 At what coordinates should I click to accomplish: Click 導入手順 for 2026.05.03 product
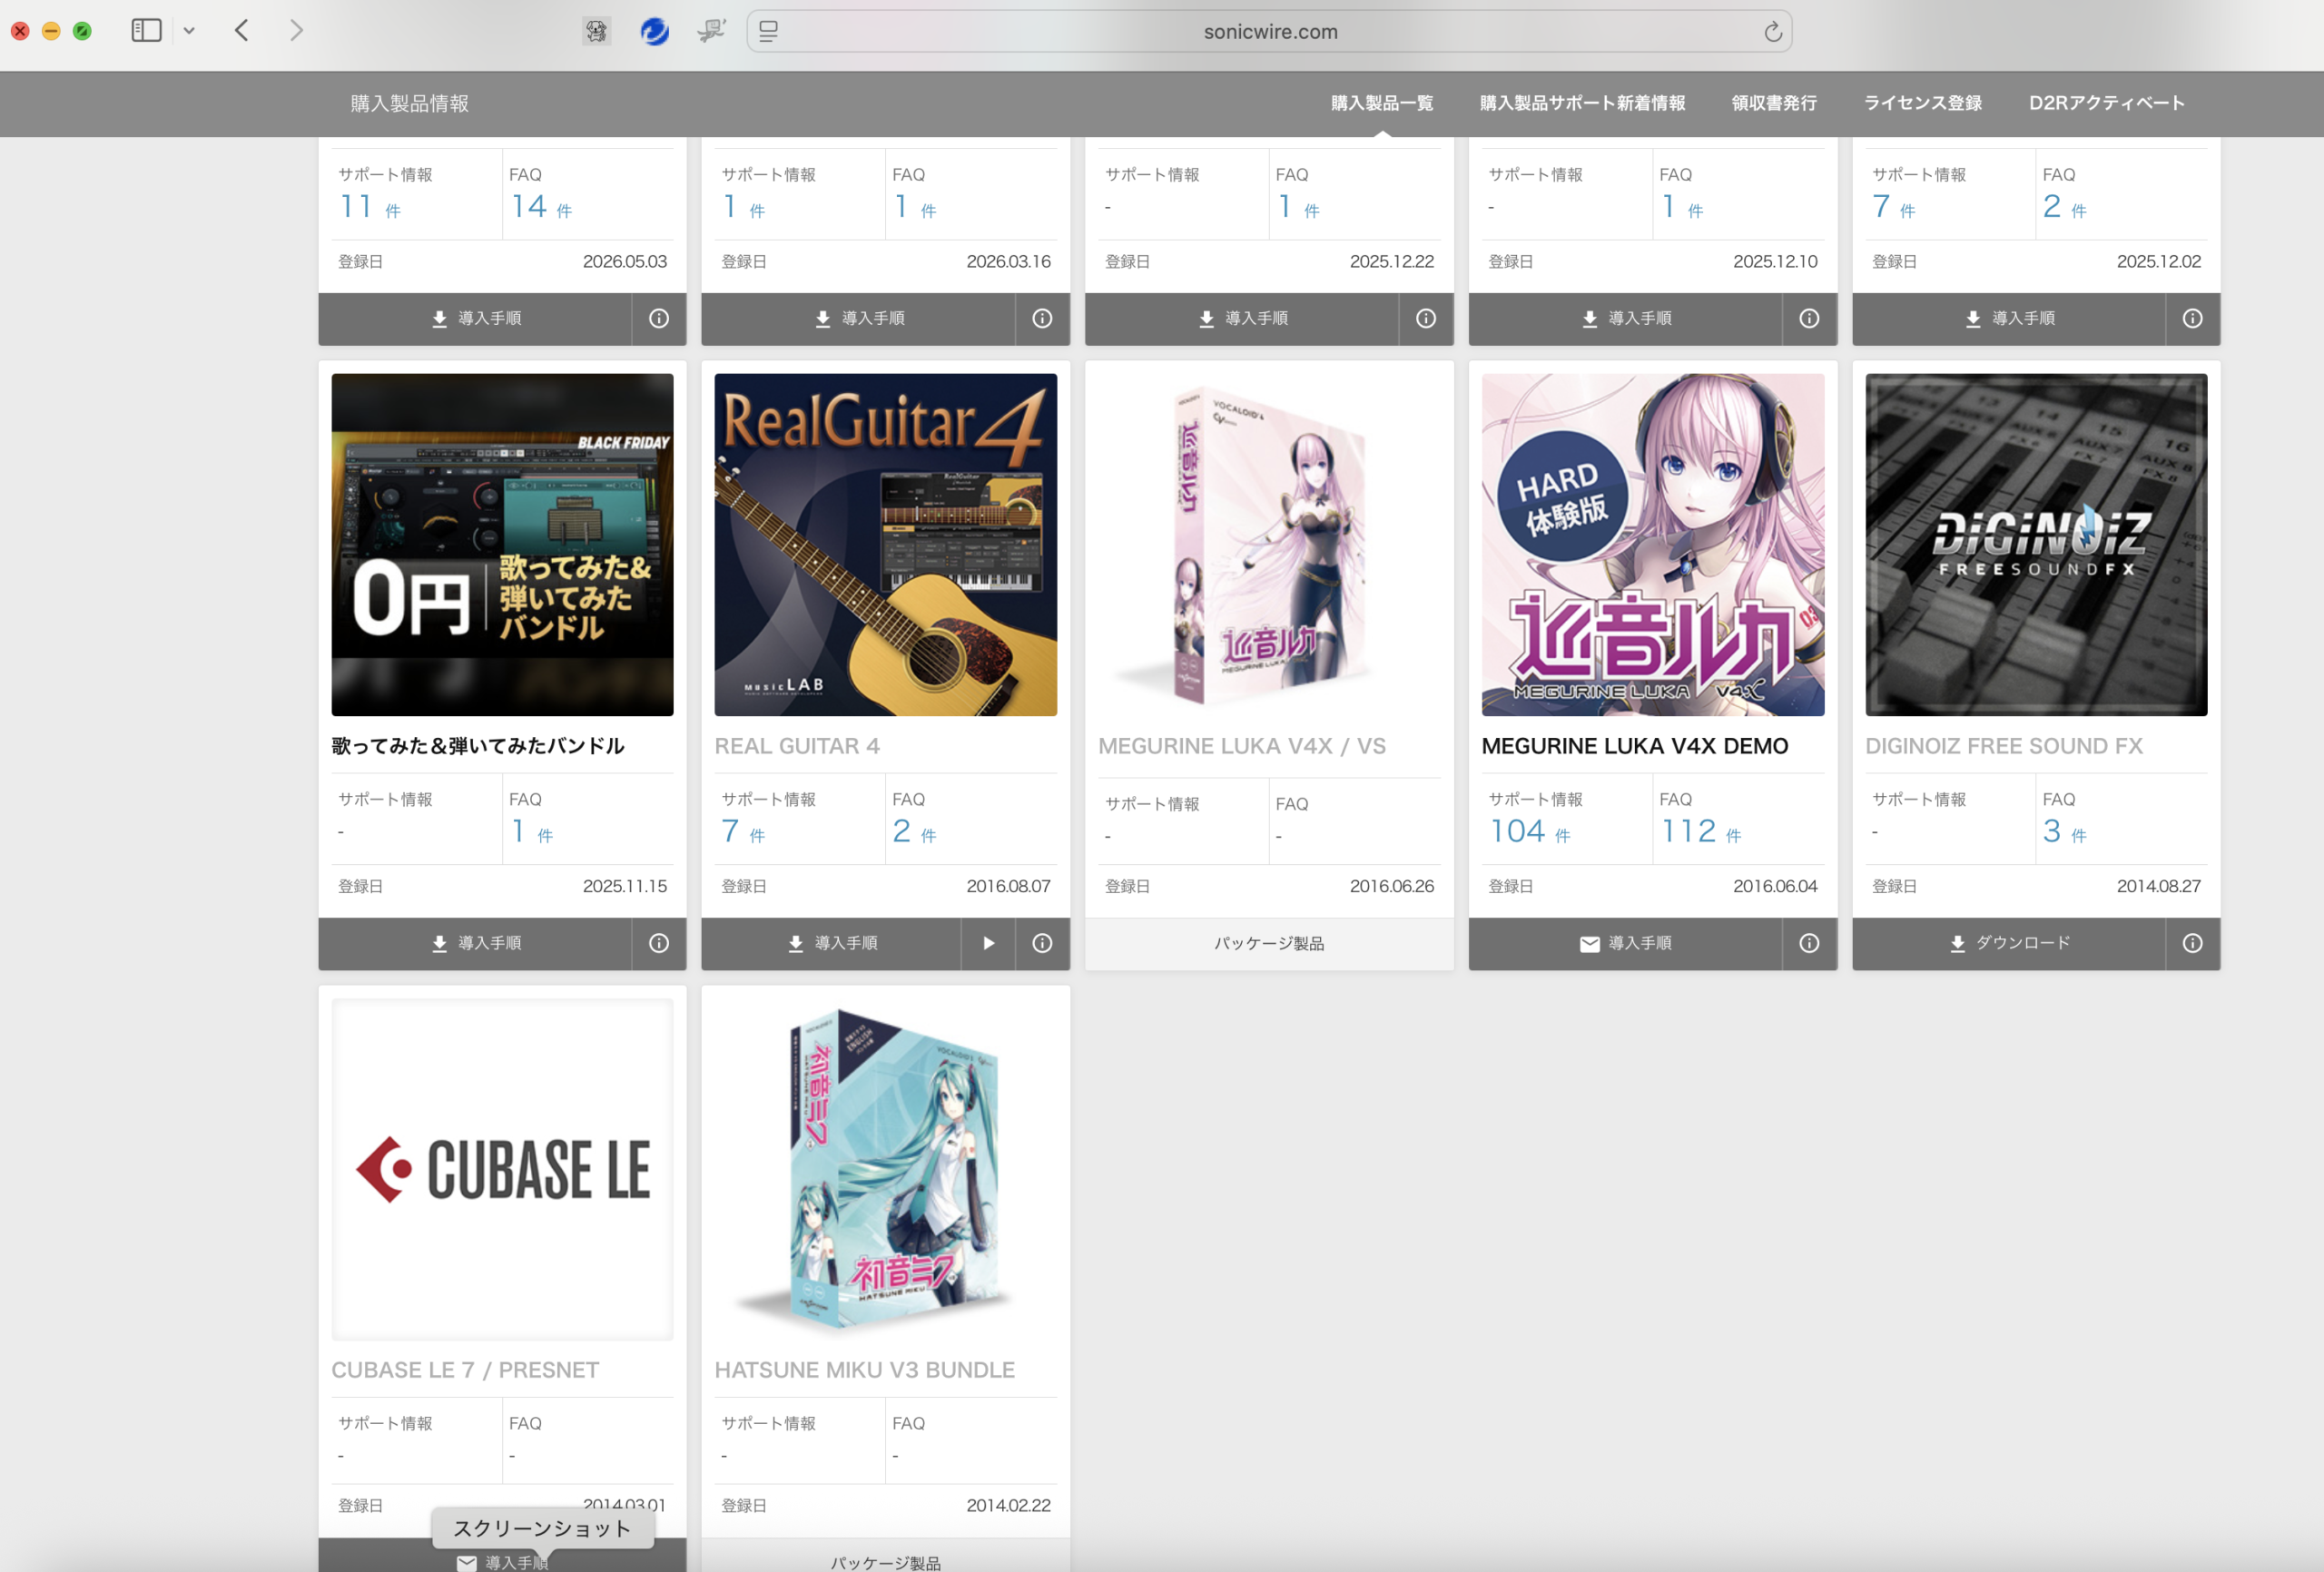[x=475, y=318]
